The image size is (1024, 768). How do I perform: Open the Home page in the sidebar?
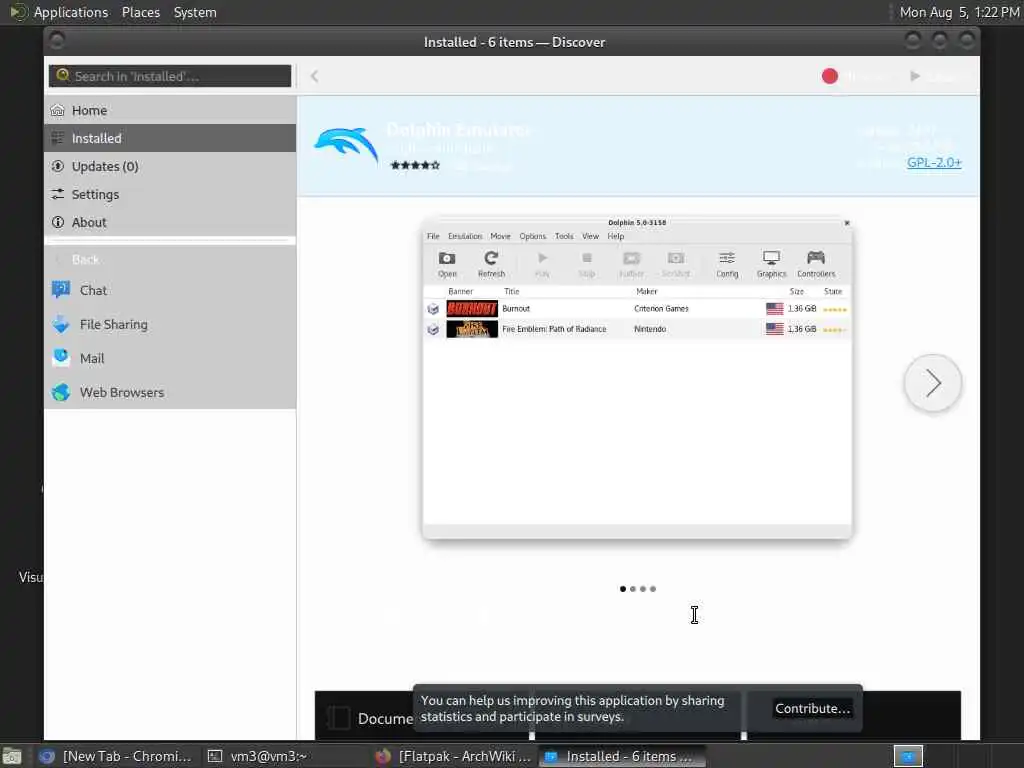pyautogui.click(x=170, y=110)
